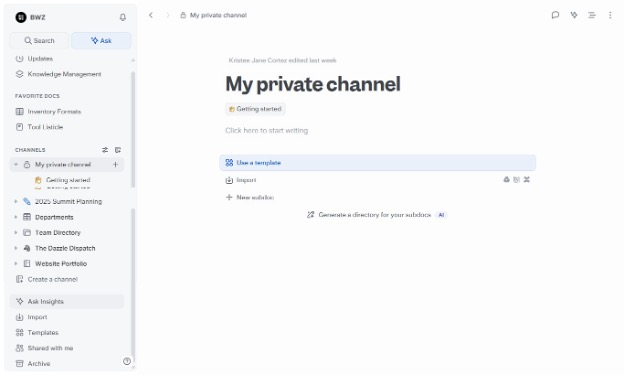Click the 'Click here to start writing' placeholder

(266, 131)
